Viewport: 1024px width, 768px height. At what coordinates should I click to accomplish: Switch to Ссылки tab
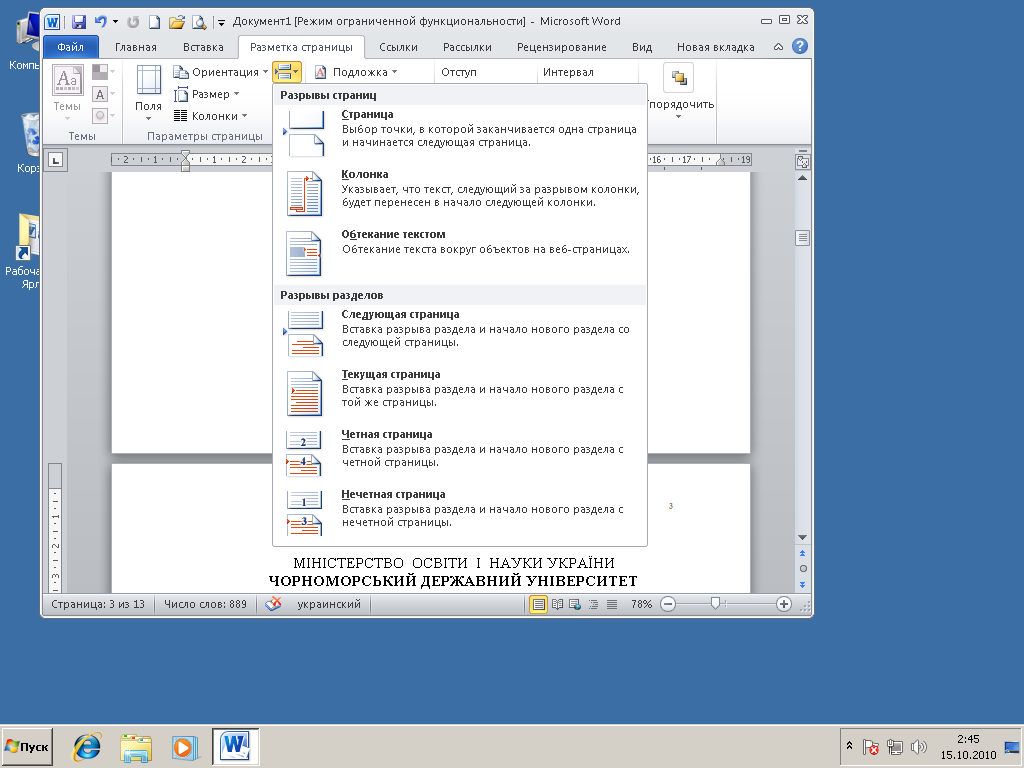pos(398,47)
